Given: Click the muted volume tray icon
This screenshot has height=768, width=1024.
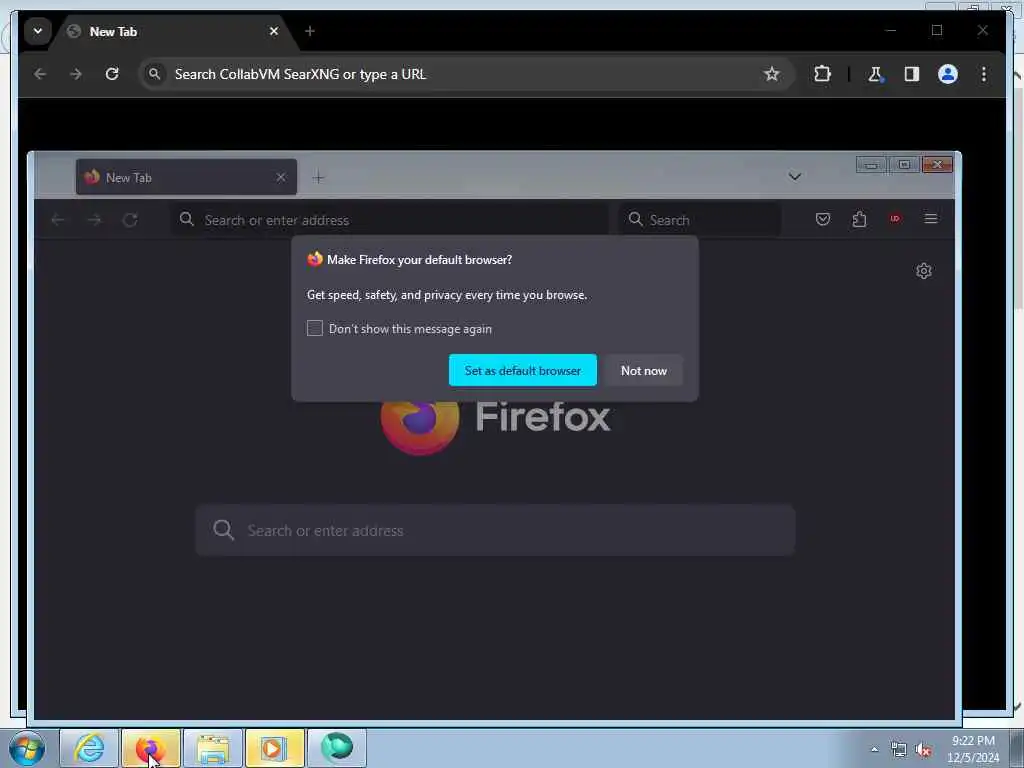Looking at the screenshot, I should (923, 750).
